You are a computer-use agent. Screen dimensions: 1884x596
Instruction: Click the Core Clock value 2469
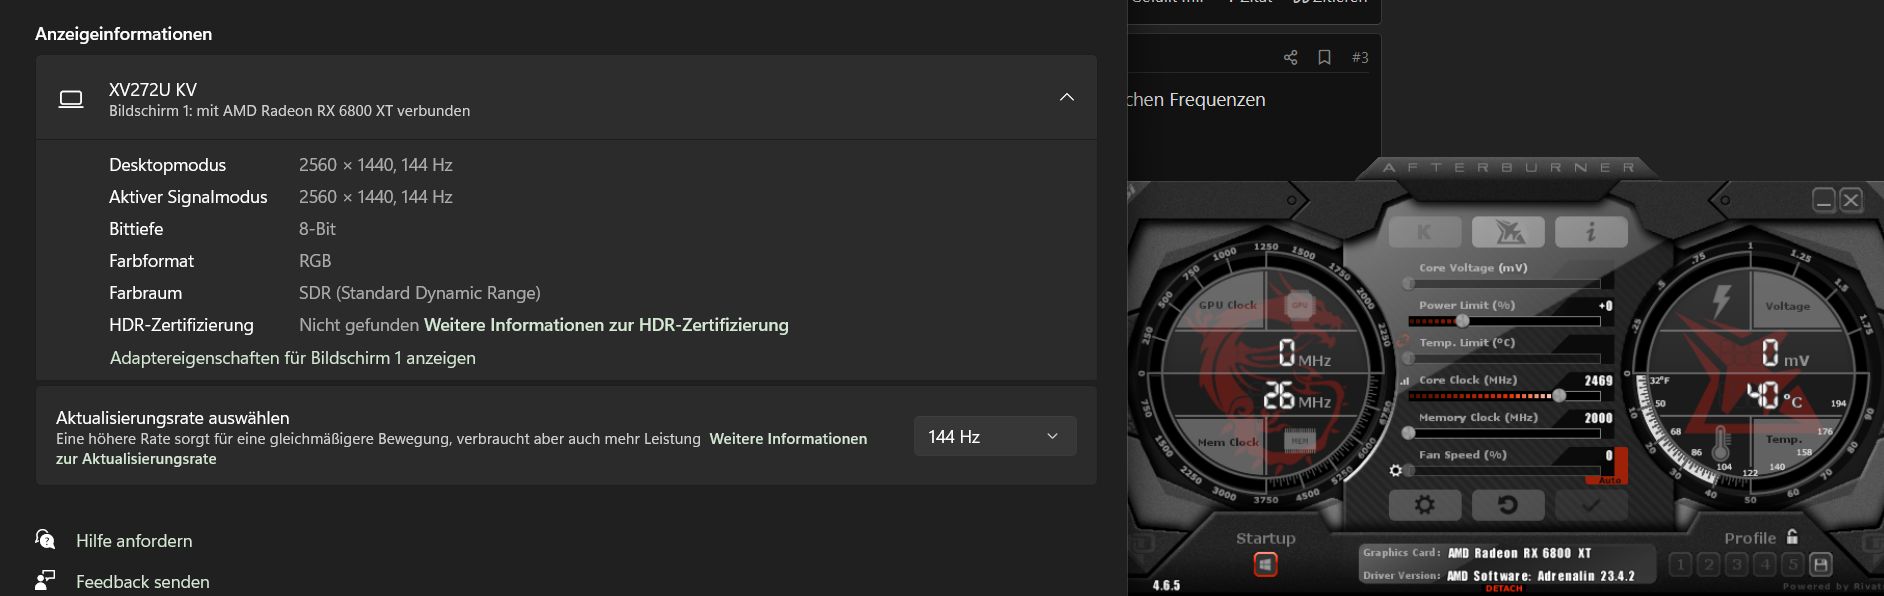coord(1598,381)
